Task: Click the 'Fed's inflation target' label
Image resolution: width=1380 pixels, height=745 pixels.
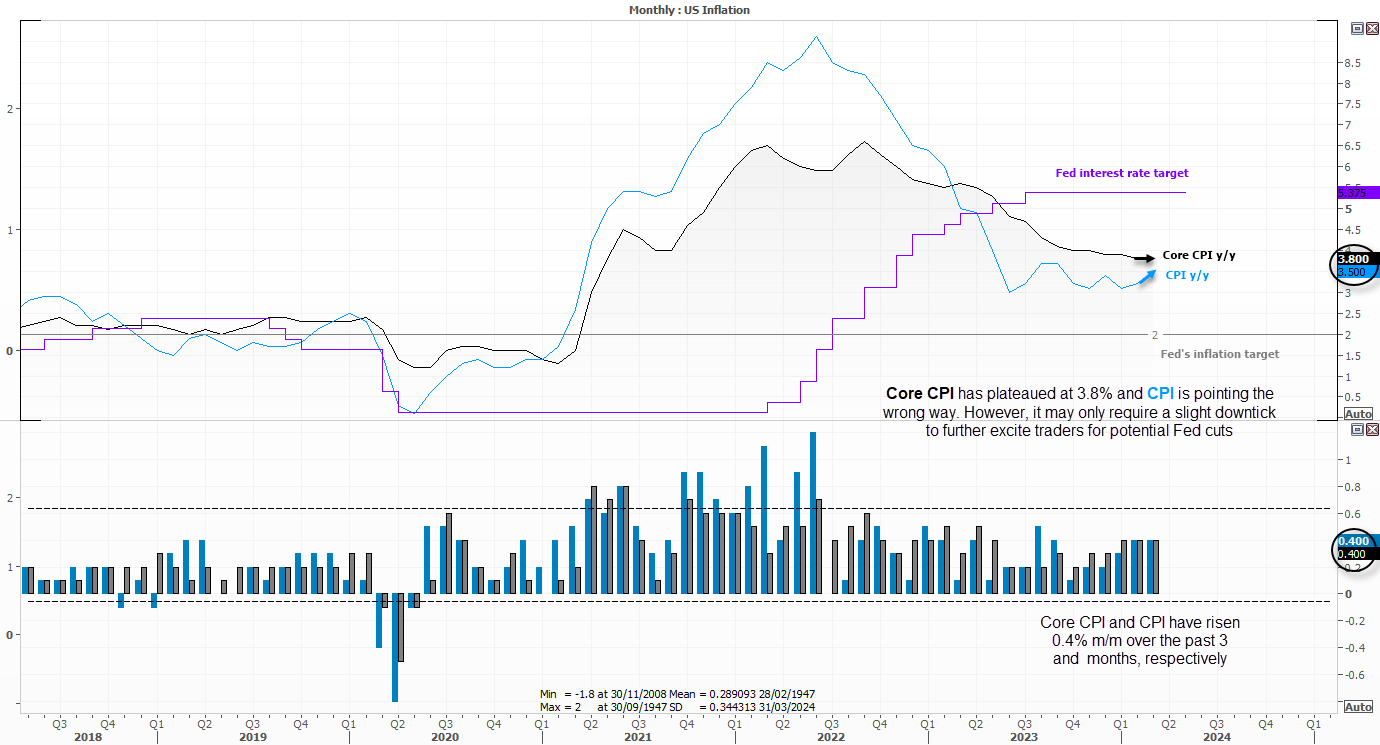Action: 1219,354
